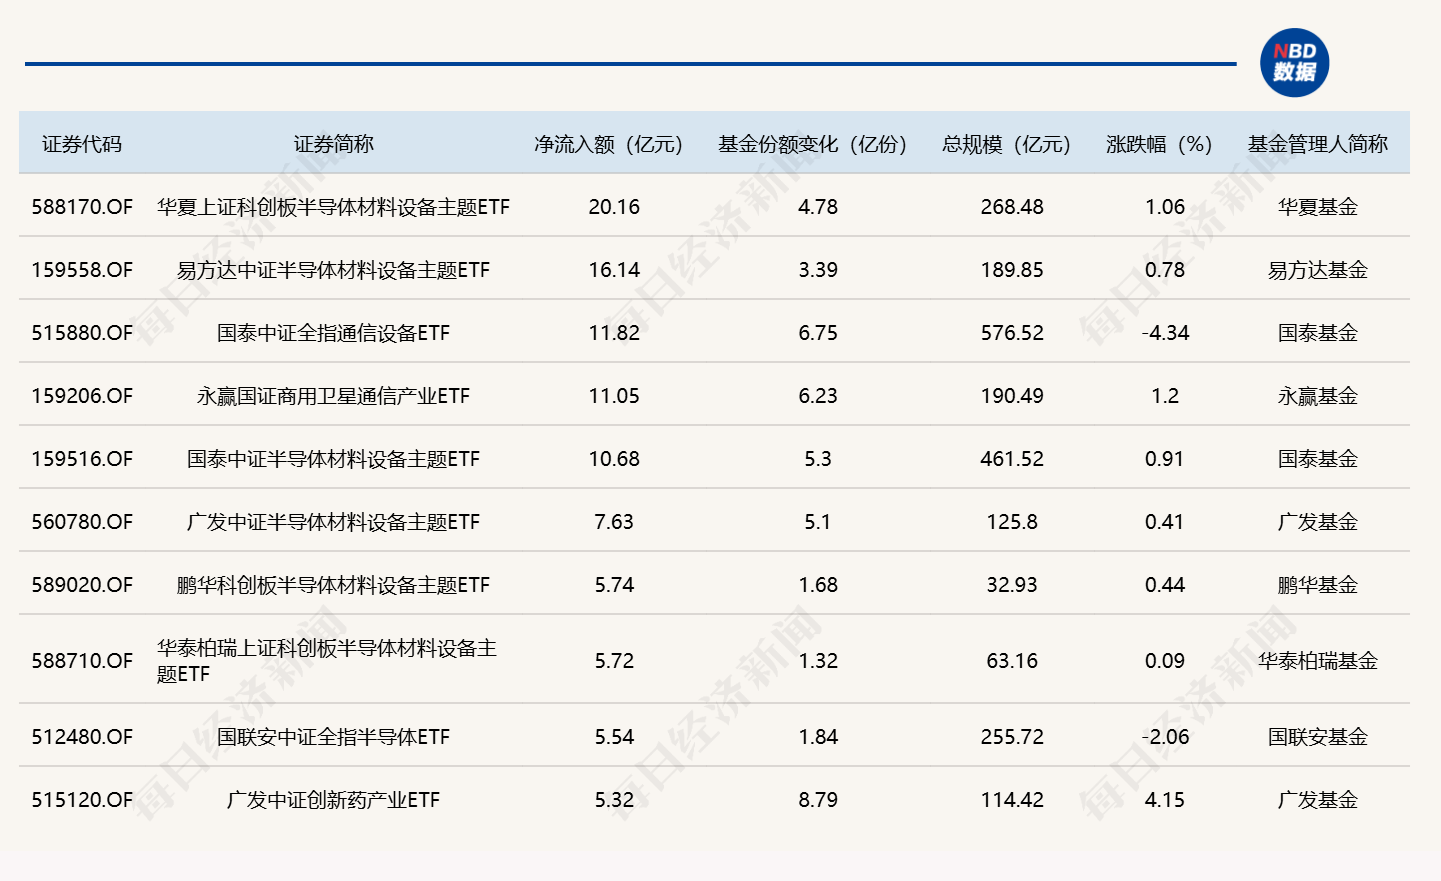The height and width of the screenshot is (881, 1441).
Task: Select code 159206.OF
Action: [82, 396]
